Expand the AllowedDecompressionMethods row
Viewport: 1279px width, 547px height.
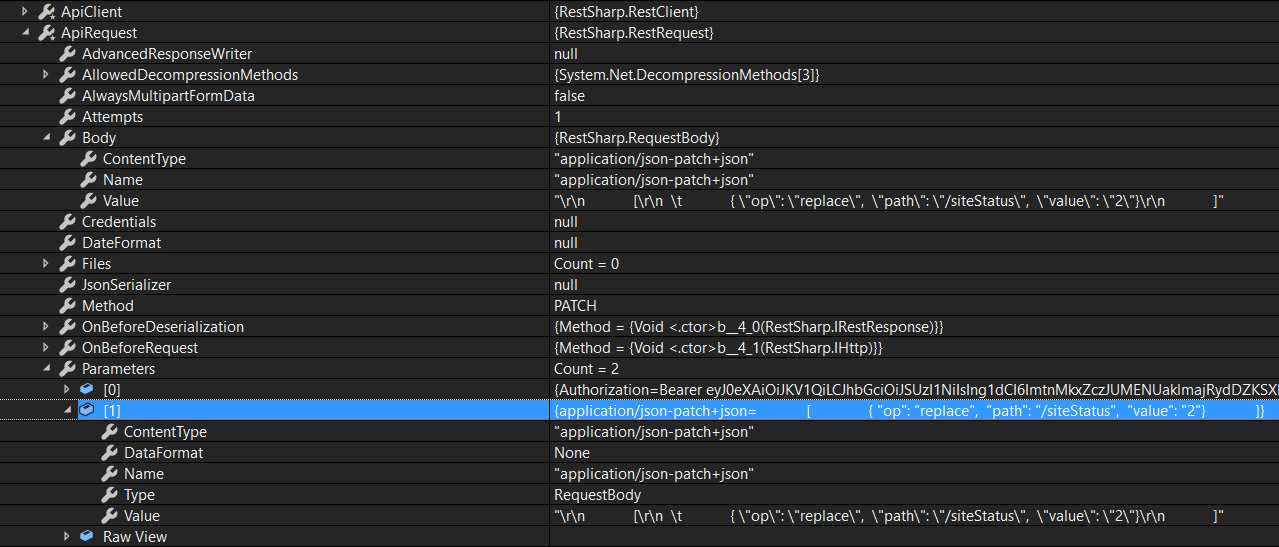[46, 75]
